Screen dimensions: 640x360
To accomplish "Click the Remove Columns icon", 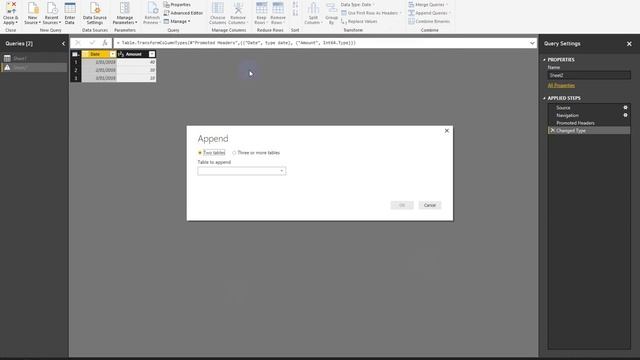I will (238, 8).
